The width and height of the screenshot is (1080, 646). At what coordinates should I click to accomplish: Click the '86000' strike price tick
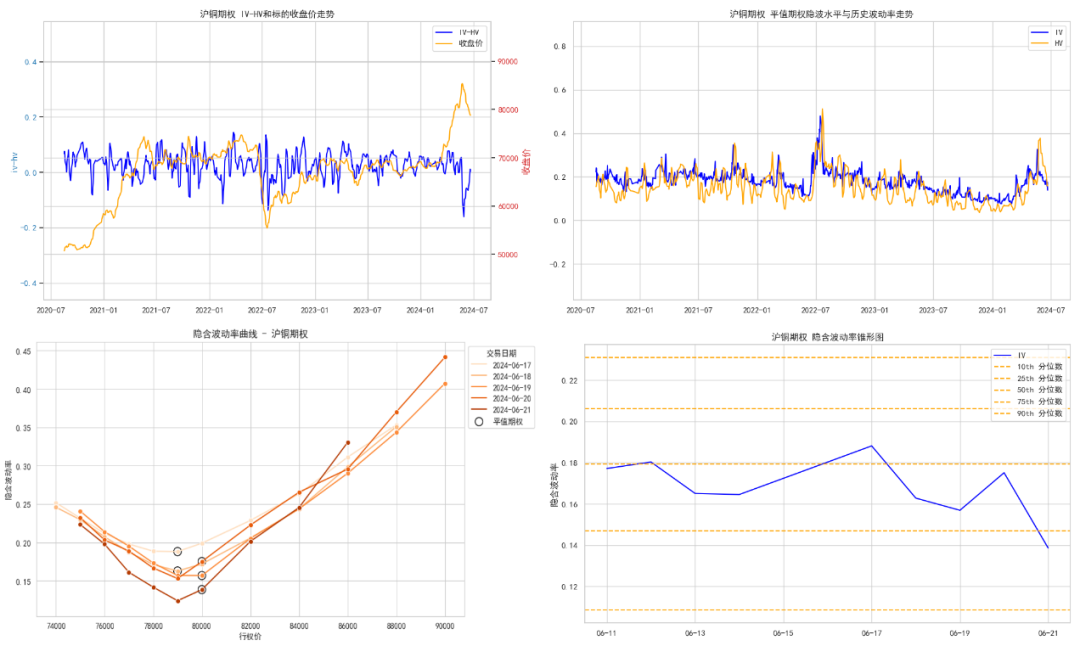(348, 627)
